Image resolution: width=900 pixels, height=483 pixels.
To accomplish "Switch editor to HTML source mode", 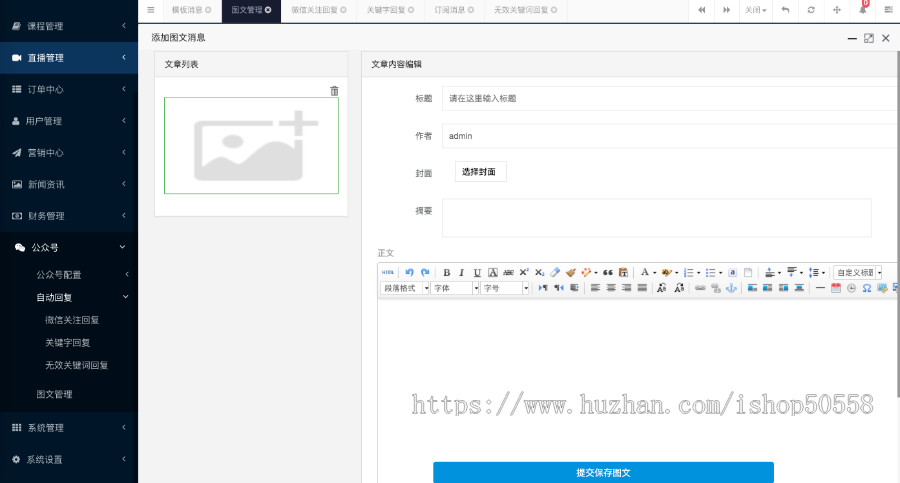I will click(x=388, y=272).
